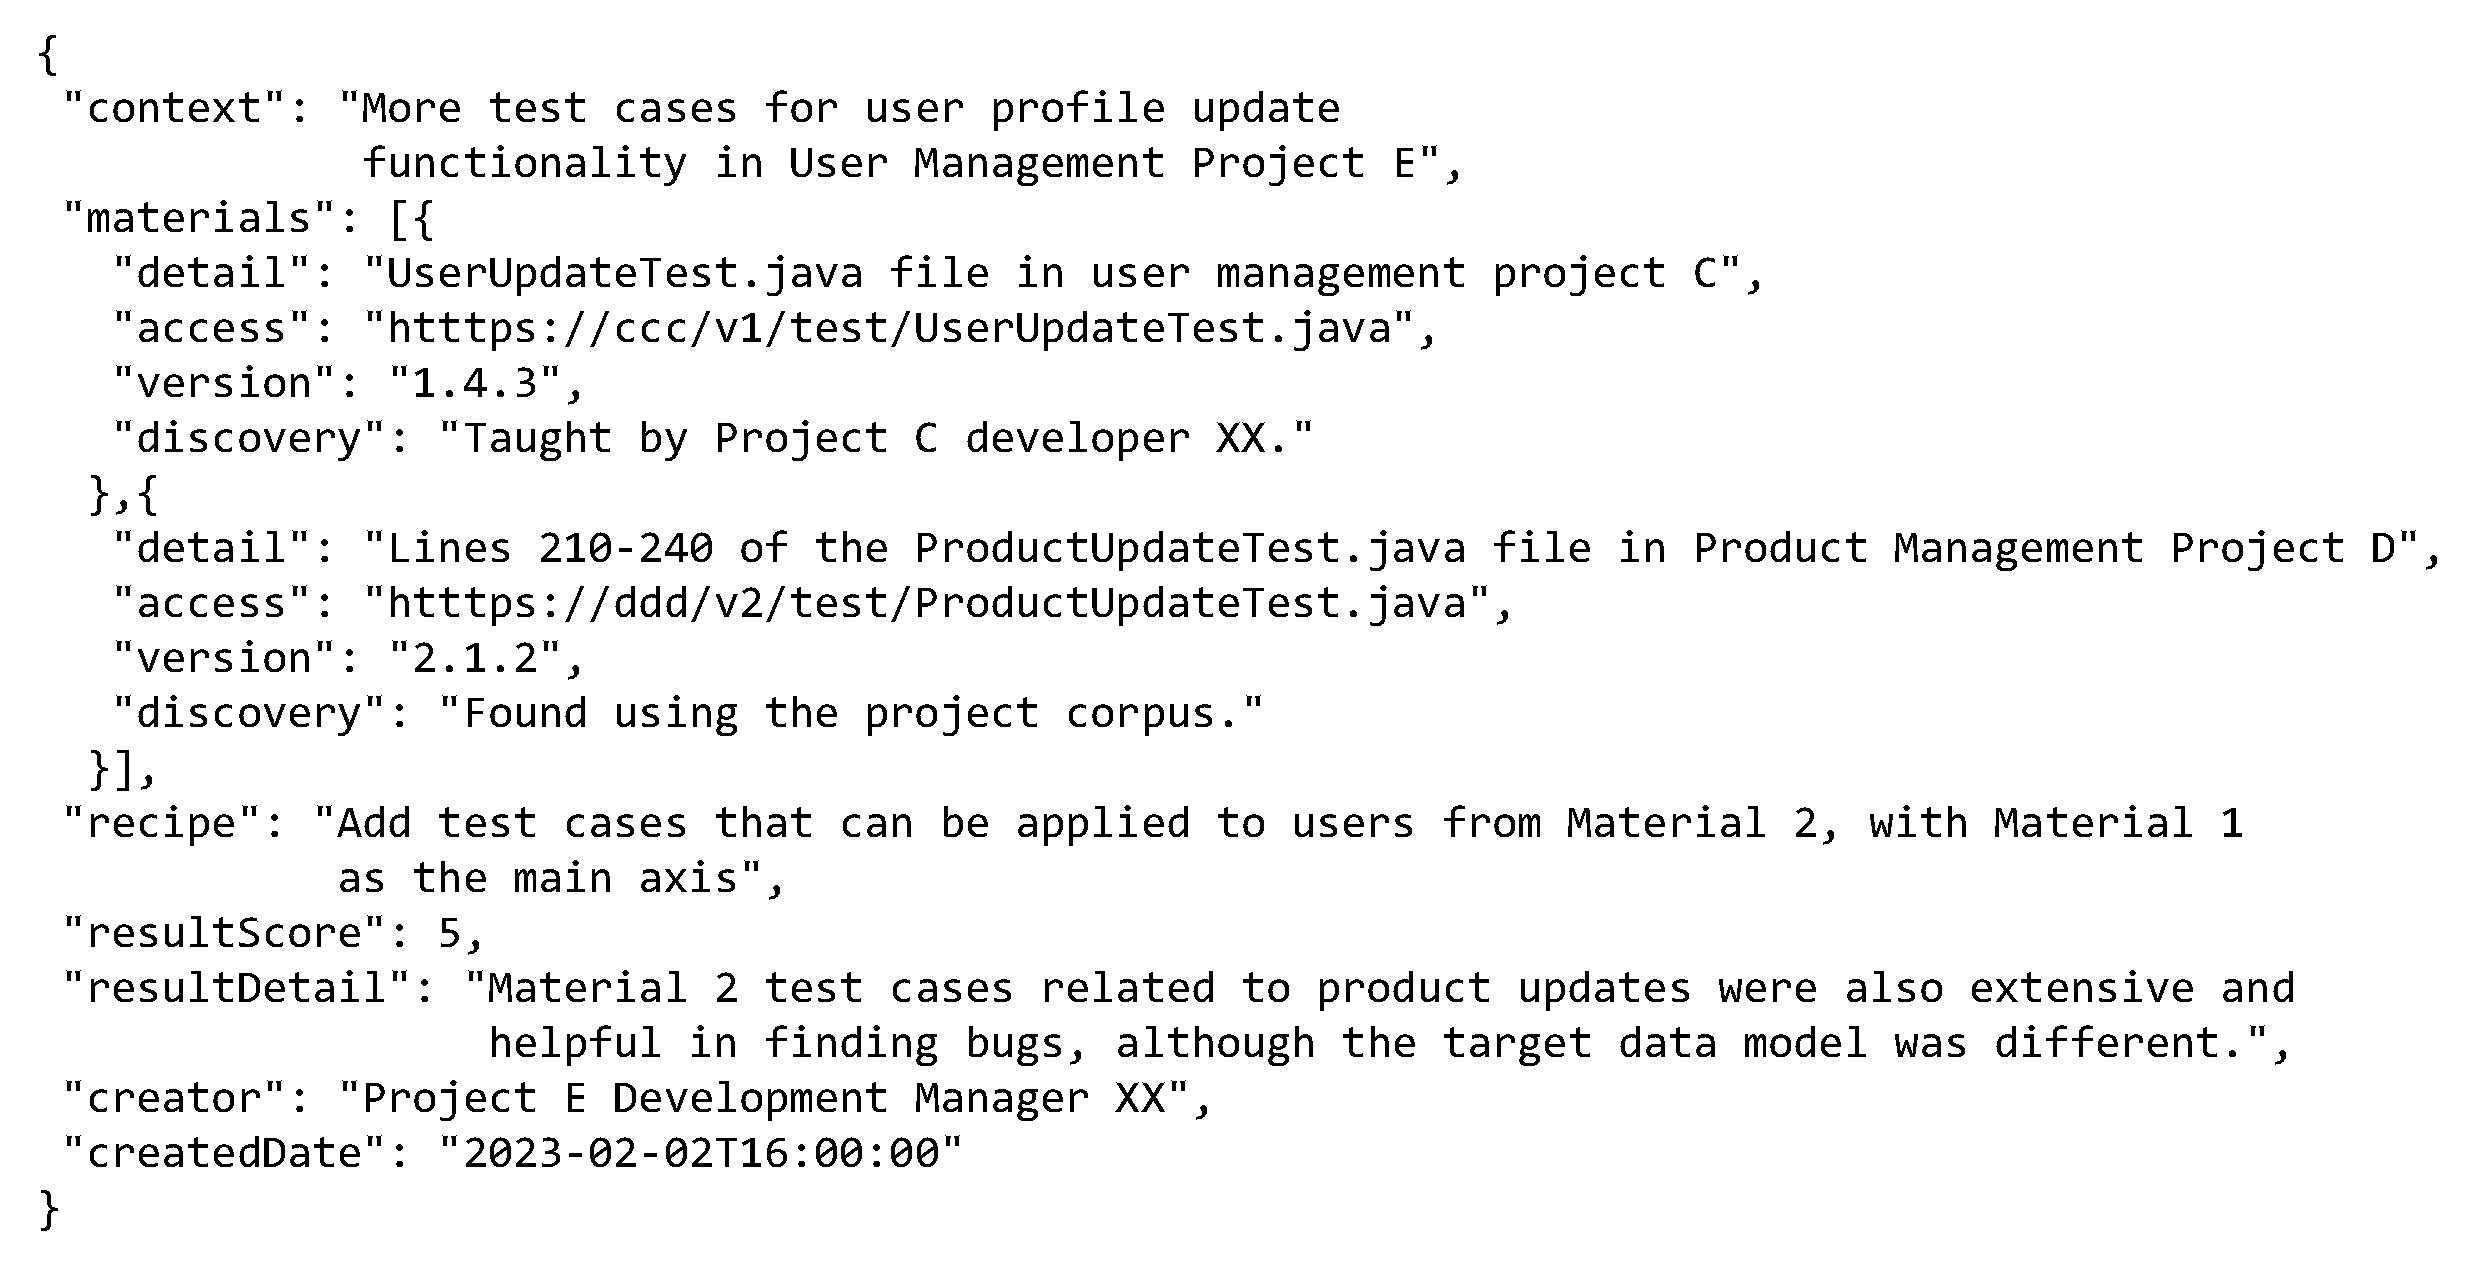Click the "creator" key label
2471x1270 pixels.
(176, 1098)
